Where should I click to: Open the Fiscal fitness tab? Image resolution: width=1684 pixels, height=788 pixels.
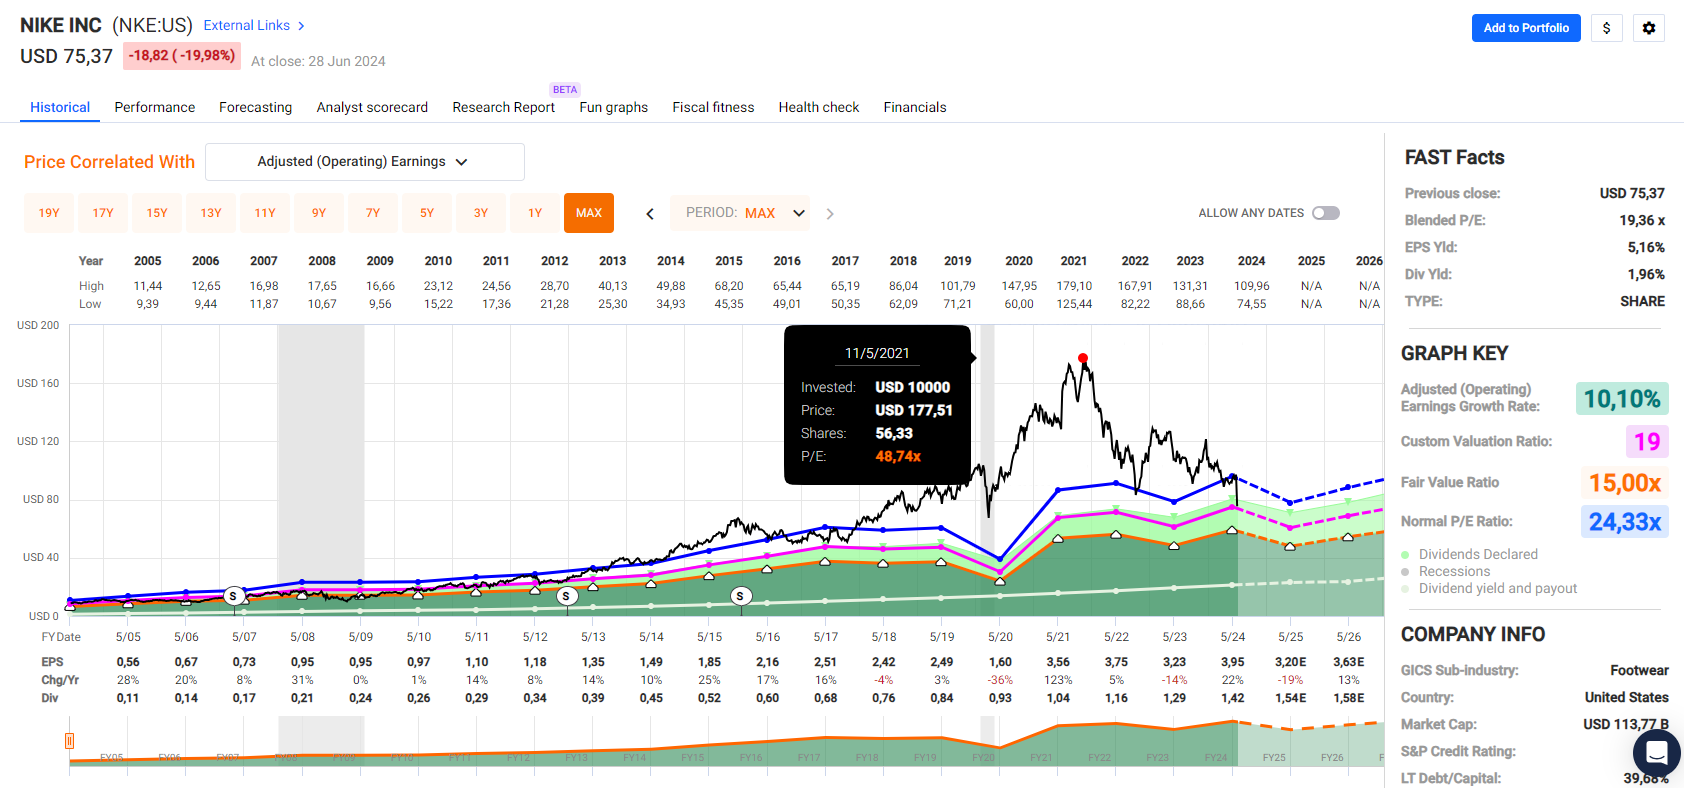click(713, 107)
